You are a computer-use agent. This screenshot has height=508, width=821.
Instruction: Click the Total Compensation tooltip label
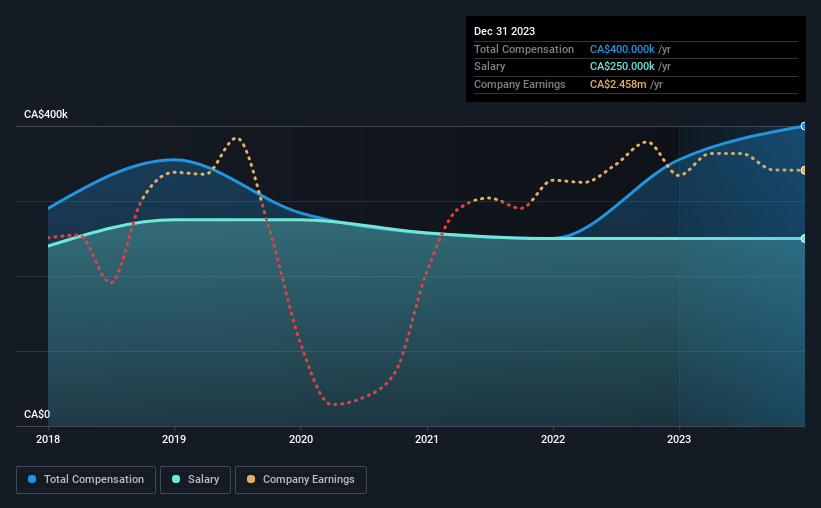point(524,49)
